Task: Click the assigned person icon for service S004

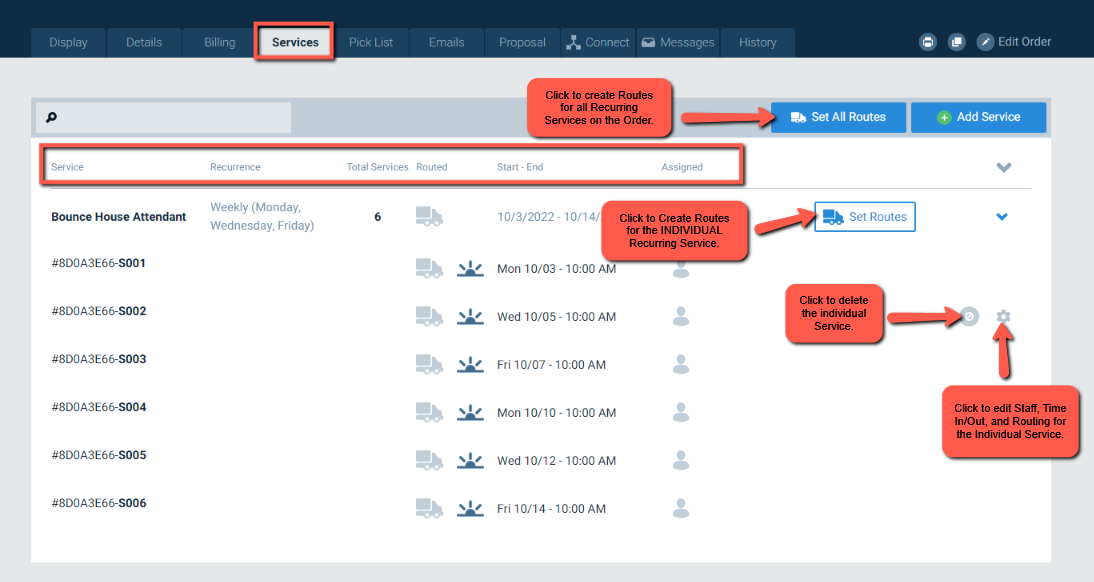Action: tap(681, 412)
